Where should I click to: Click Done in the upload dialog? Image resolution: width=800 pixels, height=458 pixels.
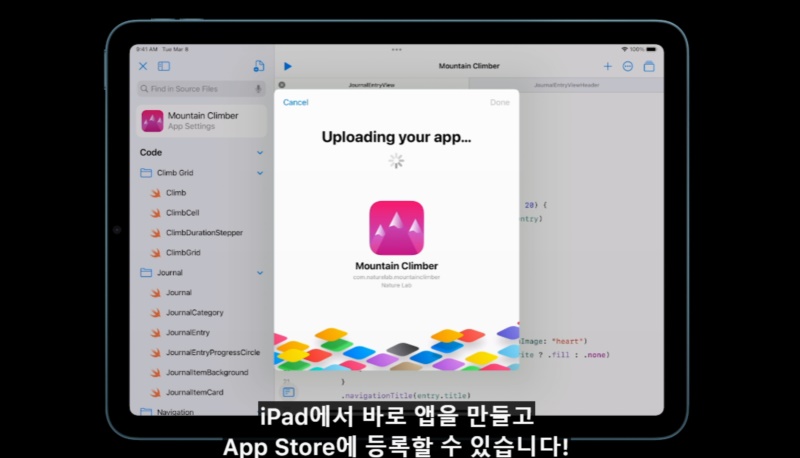click(x=500, y=103)
